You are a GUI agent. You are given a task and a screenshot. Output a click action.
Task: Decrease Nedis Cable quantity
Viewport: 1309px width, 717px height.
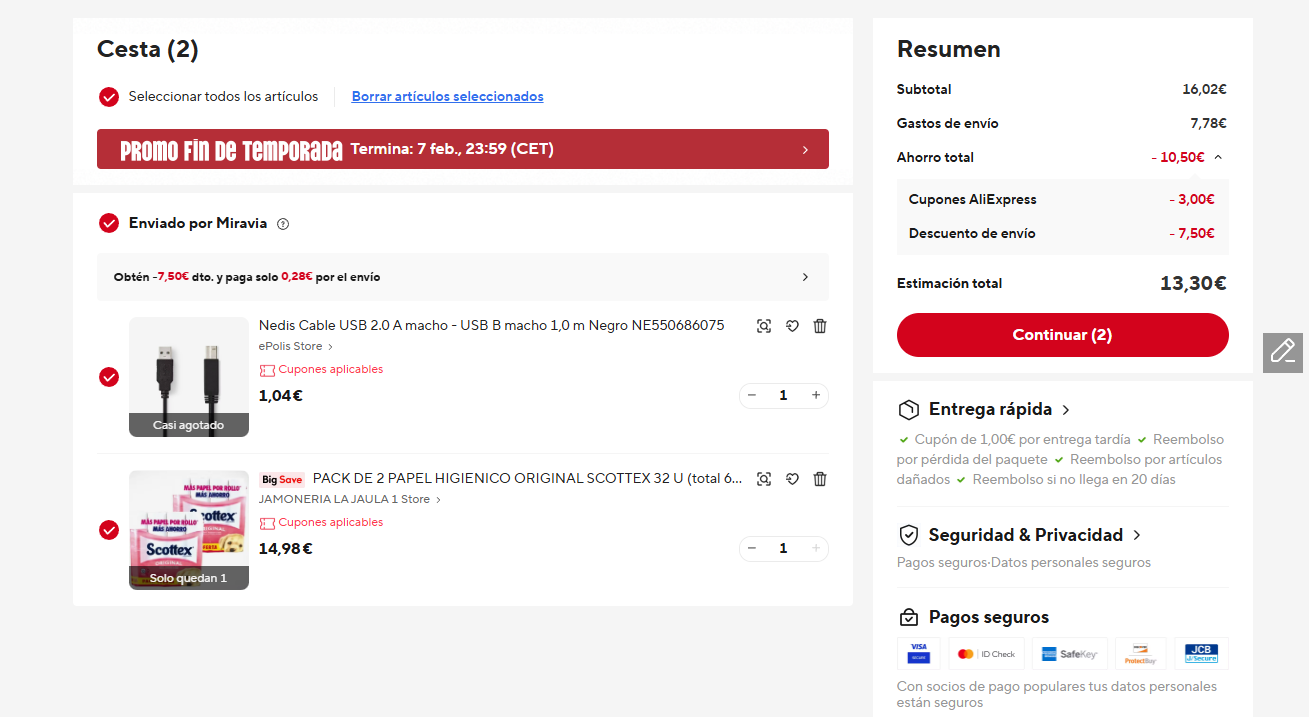[752, 395]
